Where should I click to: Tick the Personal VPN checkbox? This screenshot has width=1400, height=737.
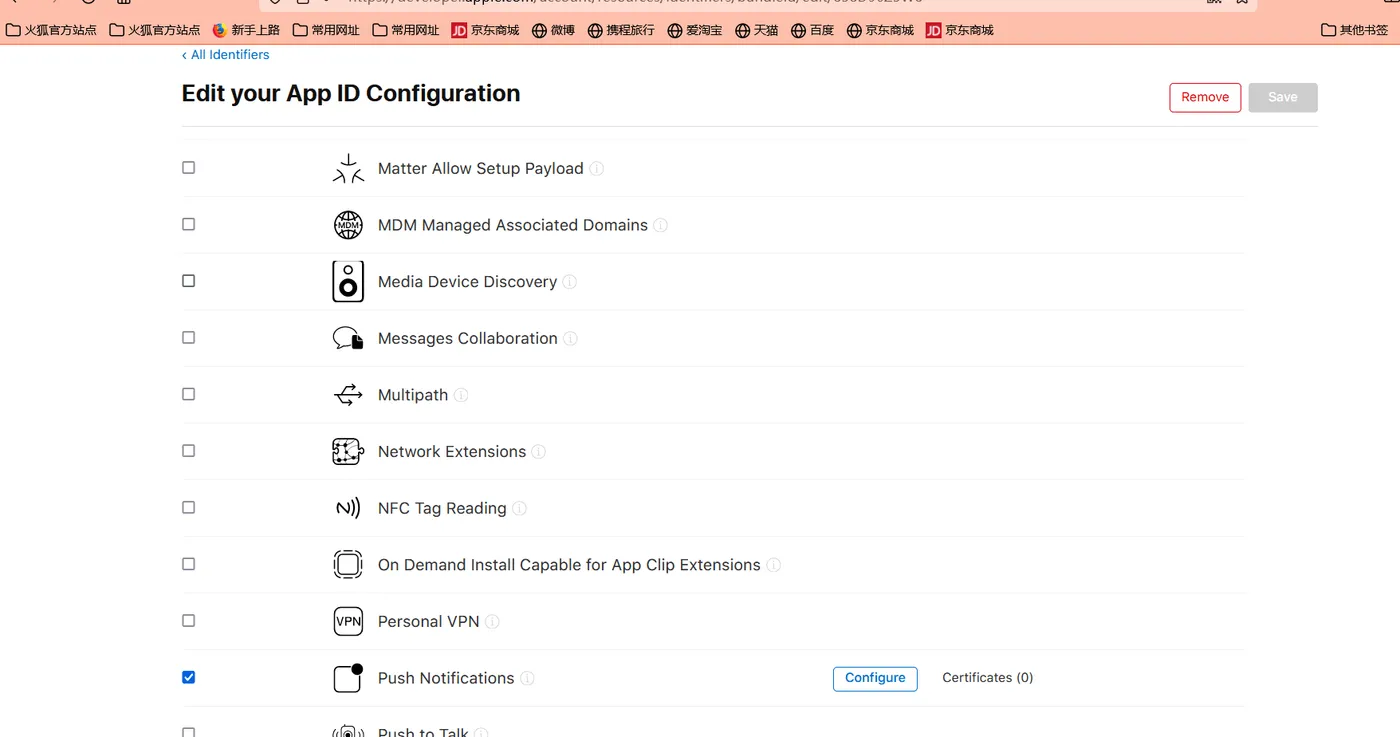click(x=188, y=620)
